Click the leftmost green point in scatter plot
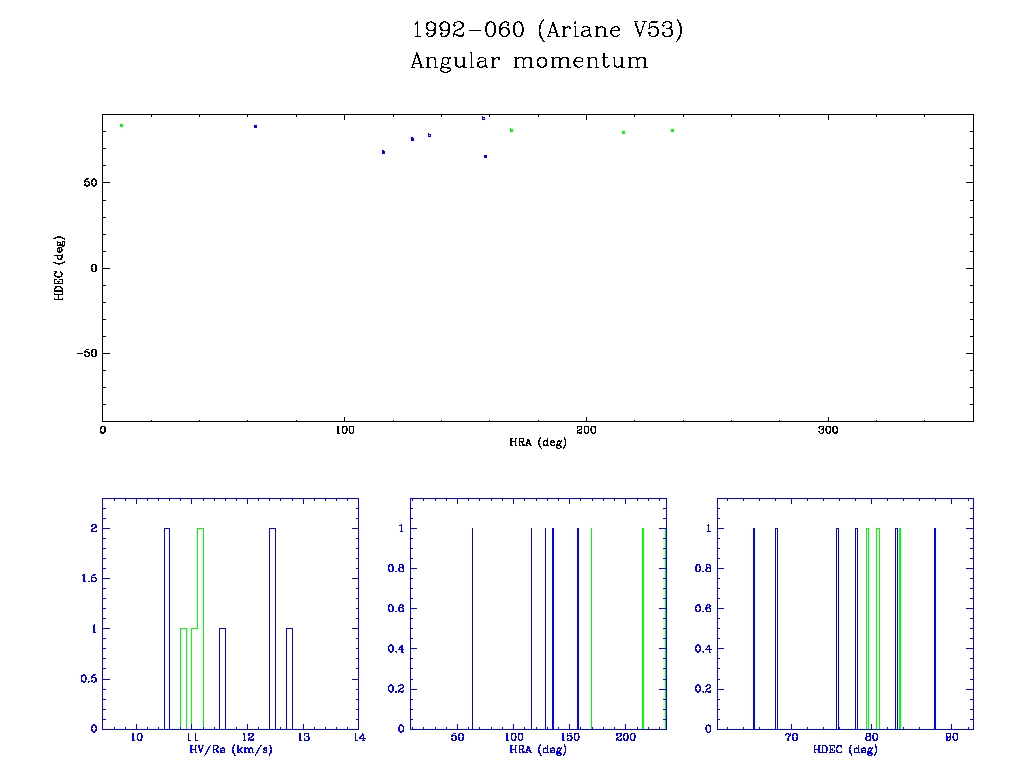 121,126
